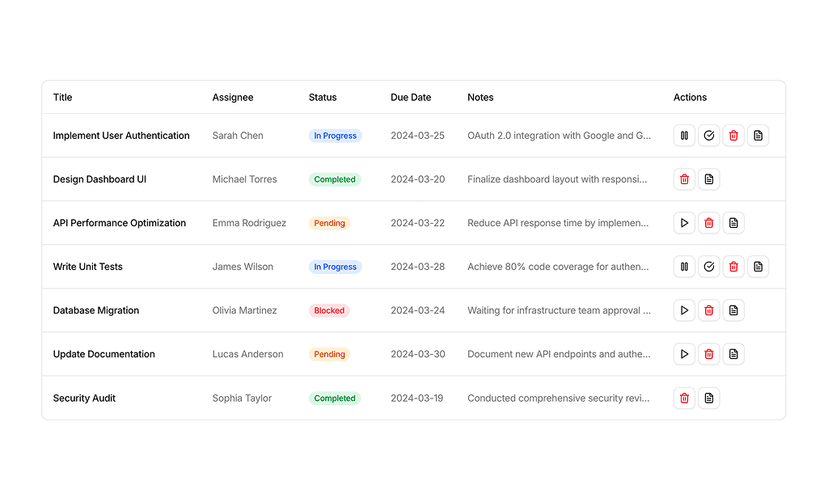Open notes document for Design Dashboard UI

click(x=709, y=180)
